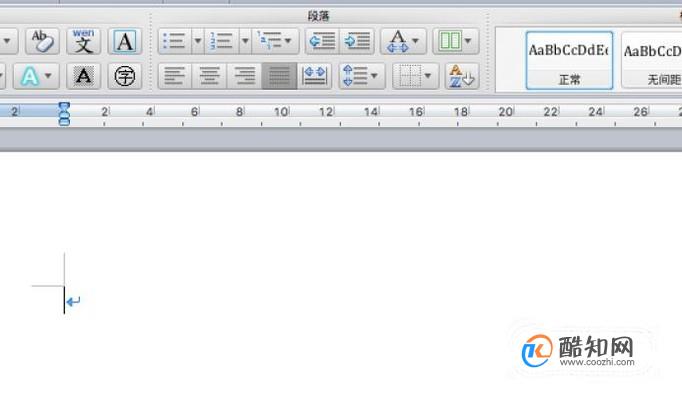Open the line spacing menu

(x=362, y=76)
